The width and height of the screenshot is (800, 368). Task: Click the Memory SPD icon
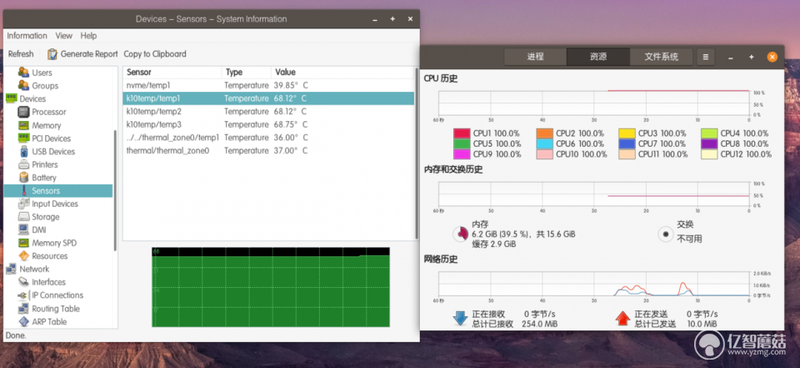23,243
